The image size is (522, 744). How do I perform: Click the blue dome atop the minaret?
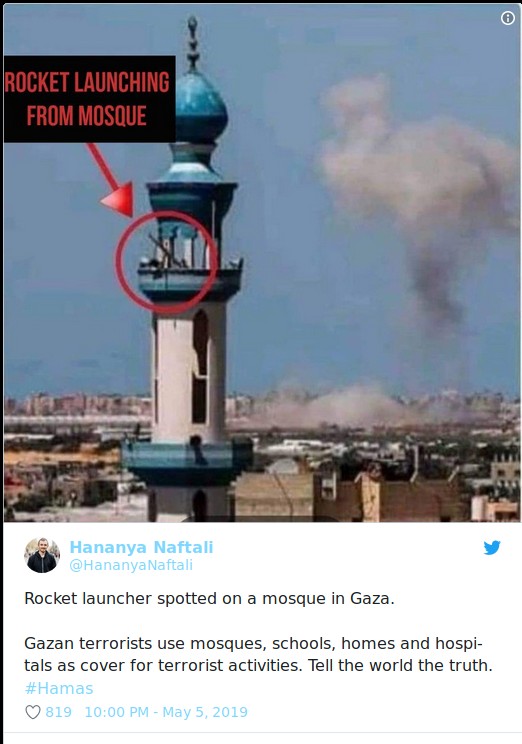click(201, 109)
